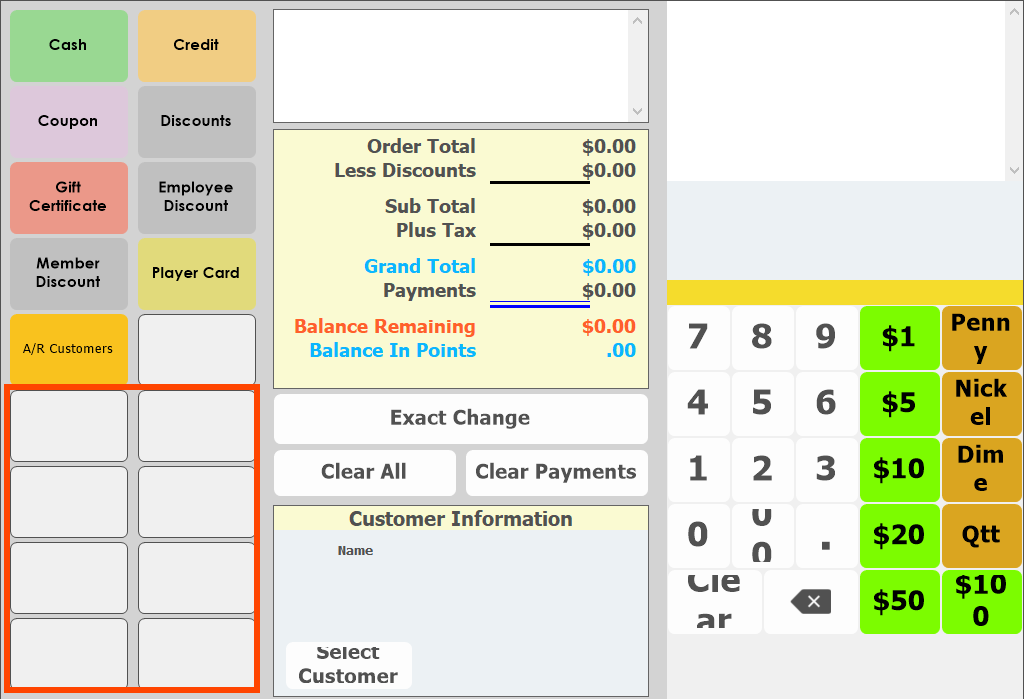The height and width of the screenshot is (699, 1024).
Task: Open Select Customer dialog
Action: pyautogui.click(x=348, y=665)
